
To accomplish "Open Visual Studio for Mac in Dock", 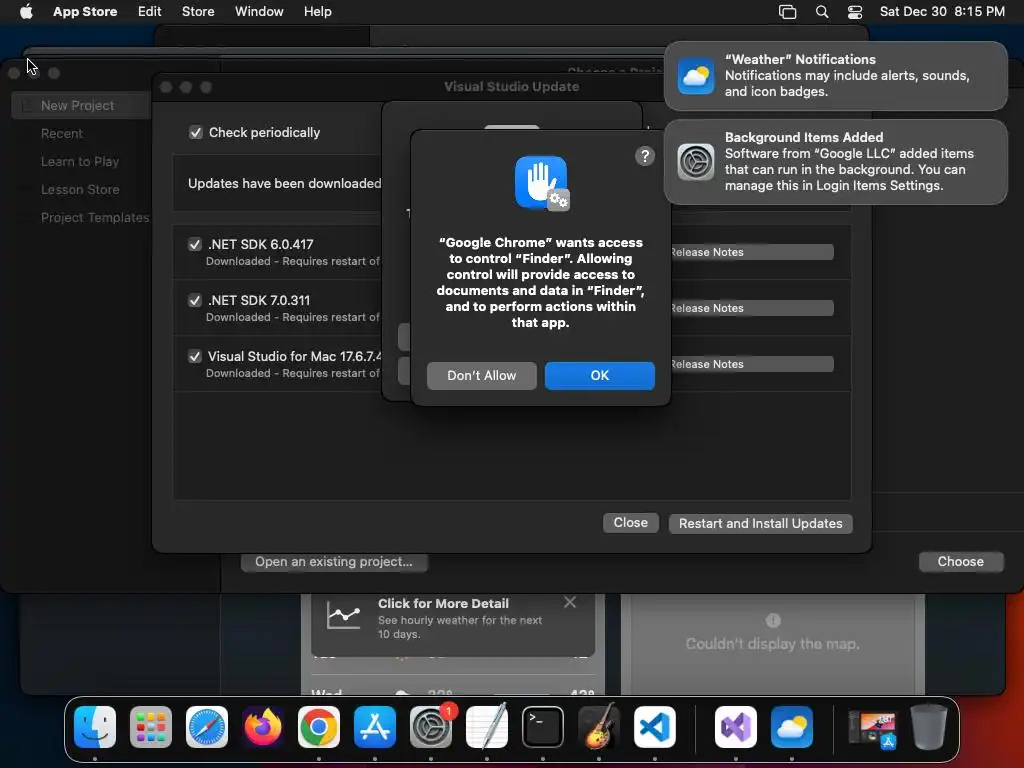I will [x=736, y=727].
